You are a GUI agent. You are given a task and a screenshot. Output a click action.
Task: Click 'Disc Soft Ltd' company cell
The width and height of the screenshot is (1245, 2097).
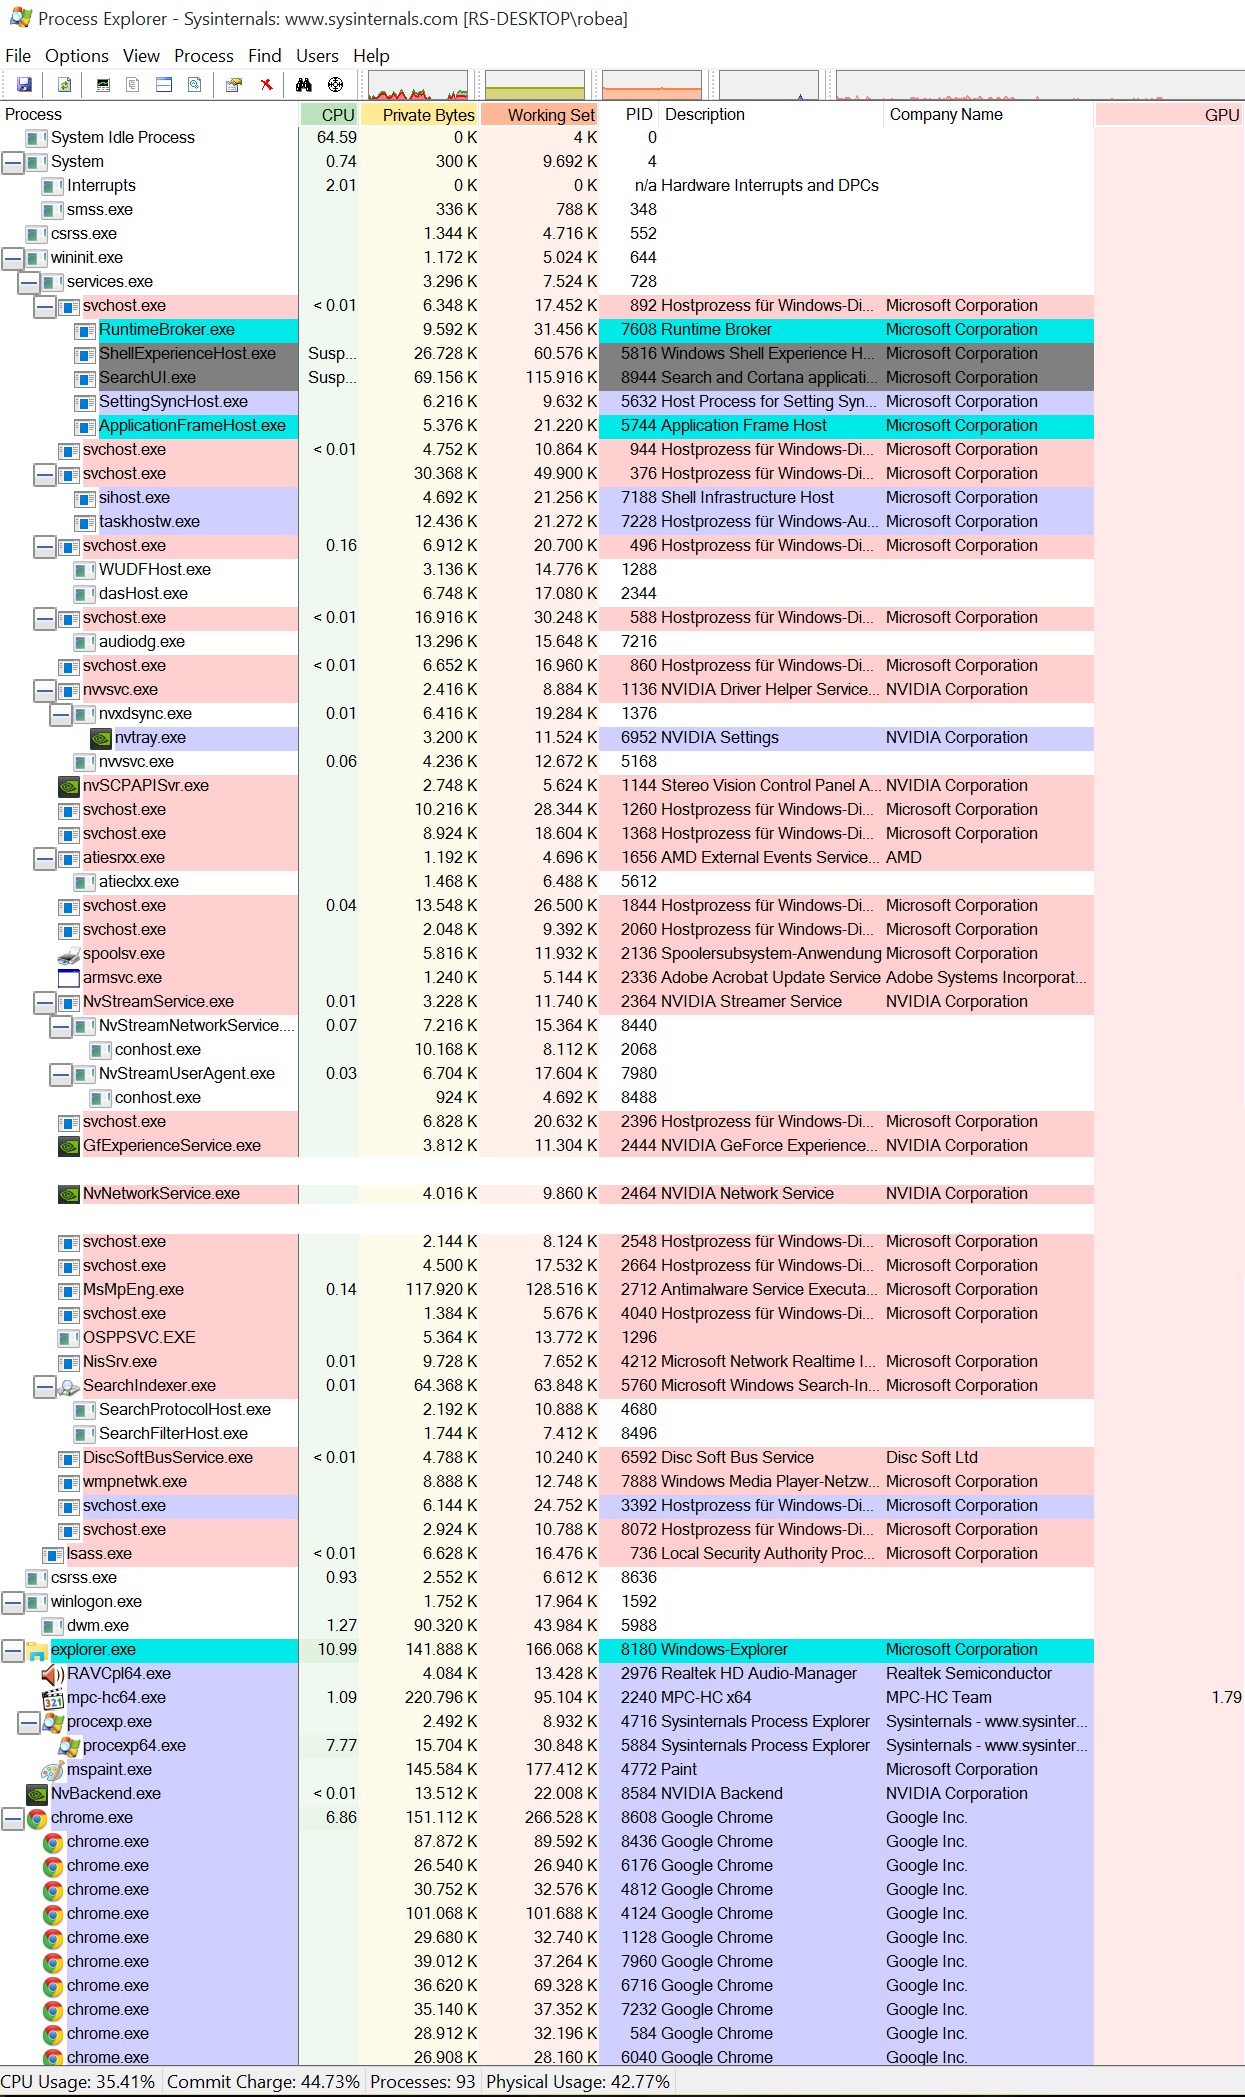coord(932,1458)
